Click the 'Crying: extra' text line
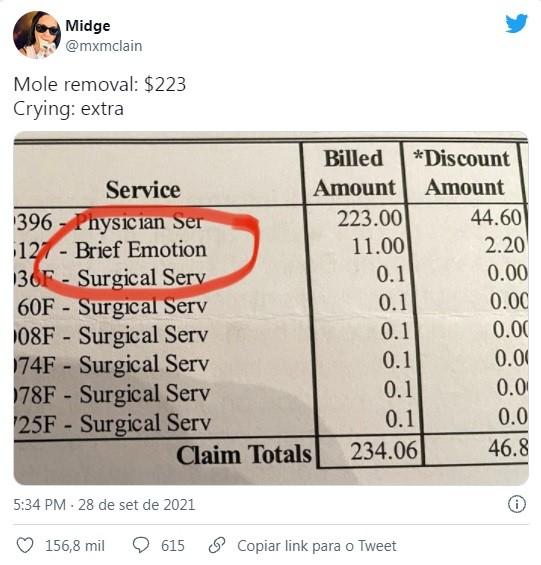The width and height of the screenshot is (541, 565). pos(68,109)
